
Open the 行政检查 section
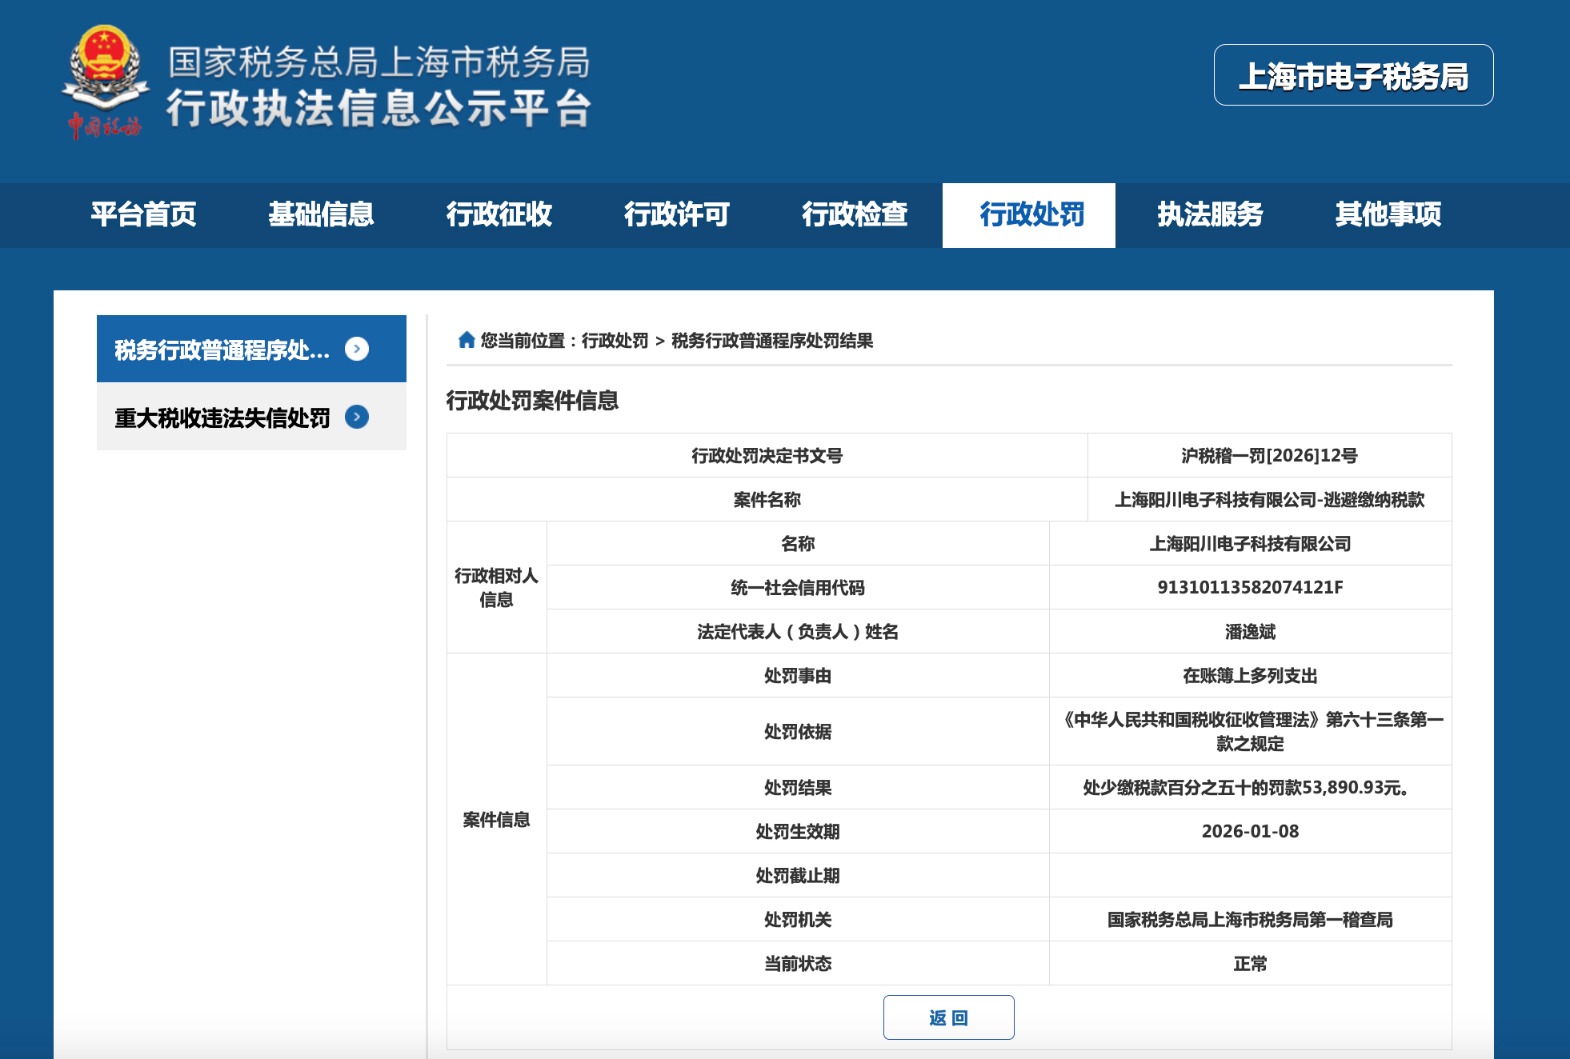click(x=855, y=215)
